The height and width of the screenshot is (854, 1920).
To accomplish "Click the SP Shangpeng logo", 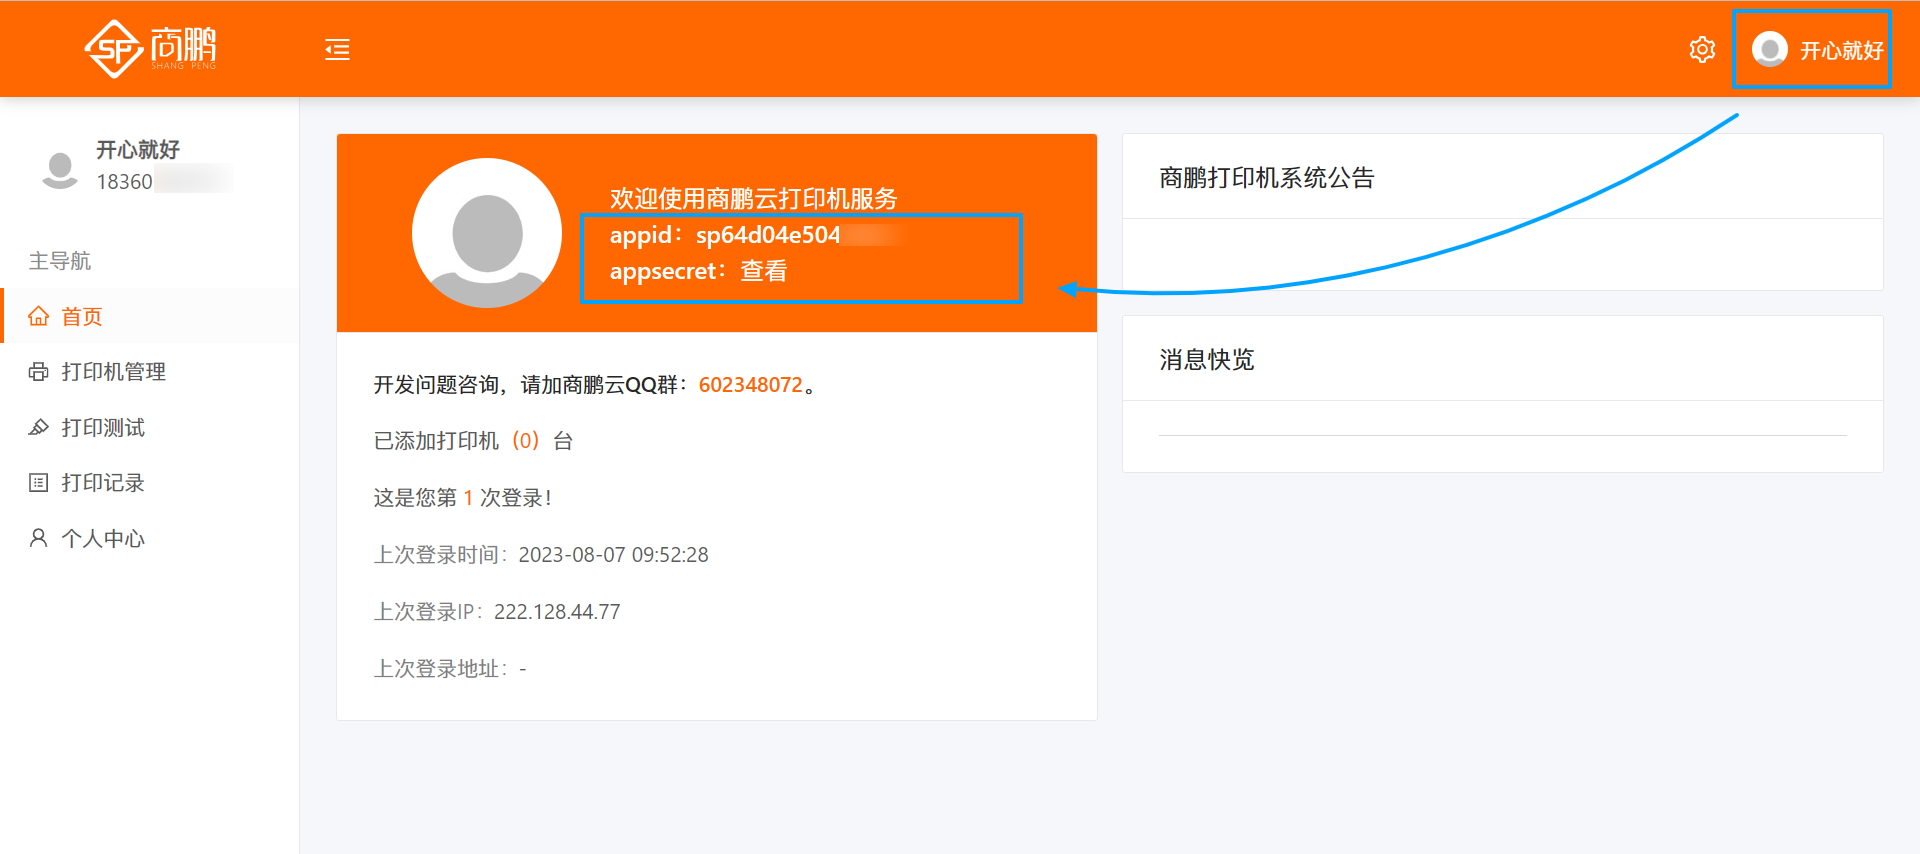I will (x=150, y=48).
